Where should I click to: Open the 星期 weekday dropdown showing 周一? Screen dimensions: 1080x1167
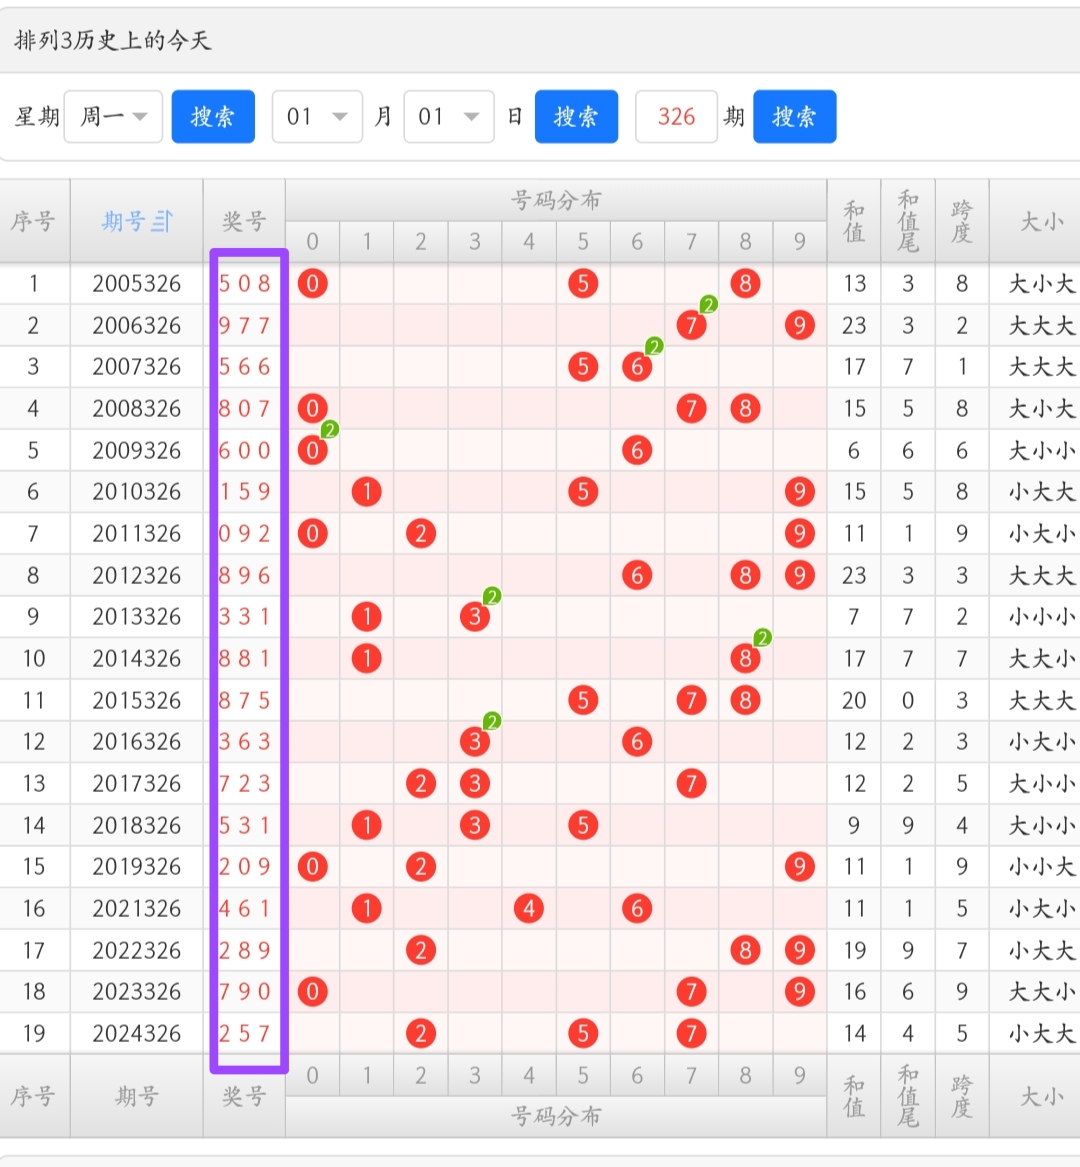113,117
